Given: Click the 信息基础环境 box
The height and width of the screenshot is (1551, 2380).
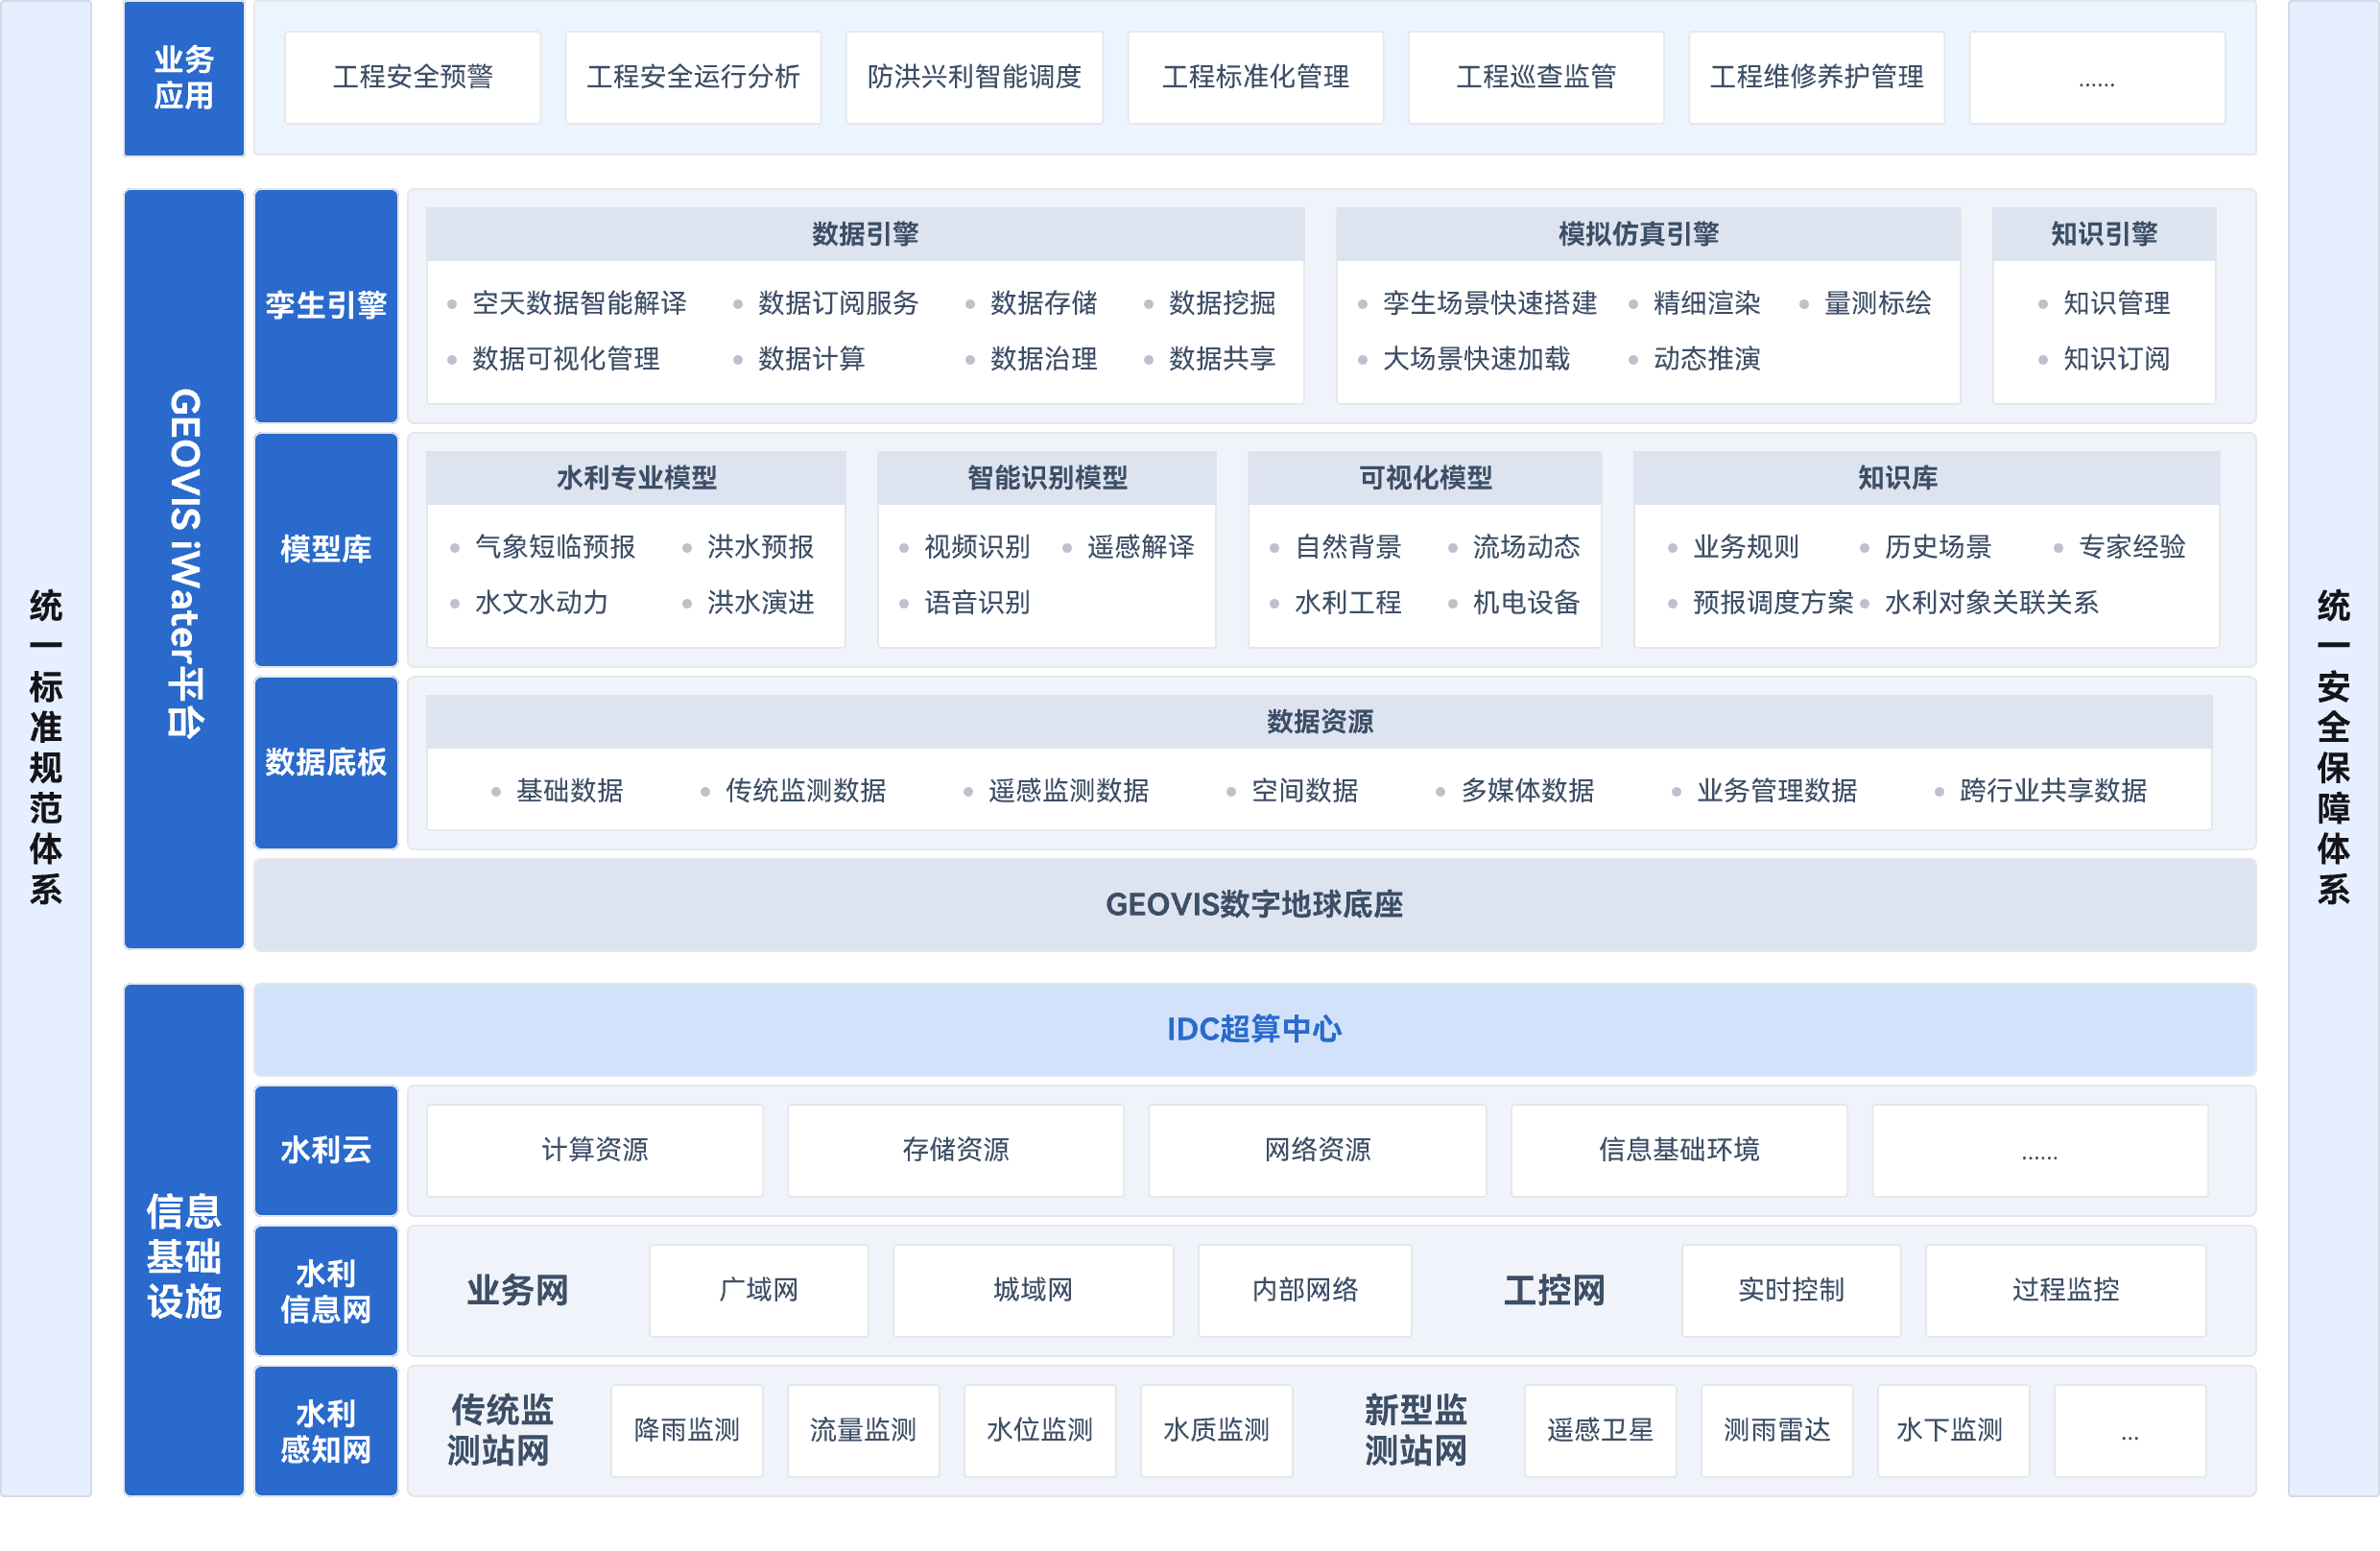Looking at the screenshot, I should point(1679,1150).
